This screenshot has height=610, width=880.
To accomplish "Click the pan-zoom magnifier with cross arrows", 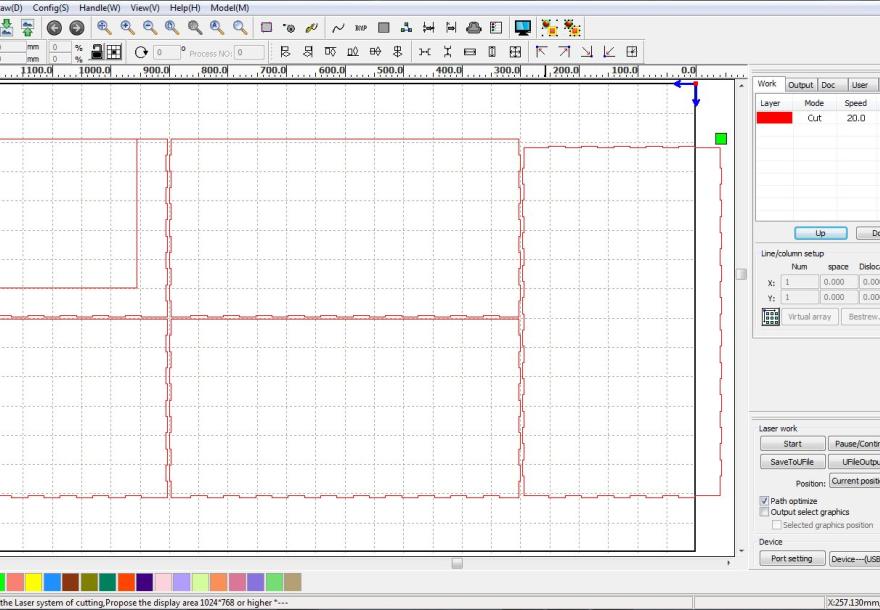I will click(x=104, y=27).
